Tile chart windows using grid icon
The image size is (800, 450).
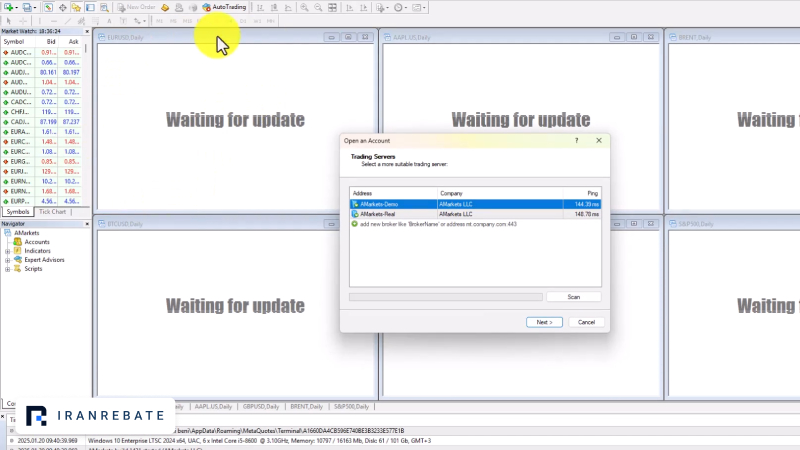pyautogui.click(x=332, y=7)
